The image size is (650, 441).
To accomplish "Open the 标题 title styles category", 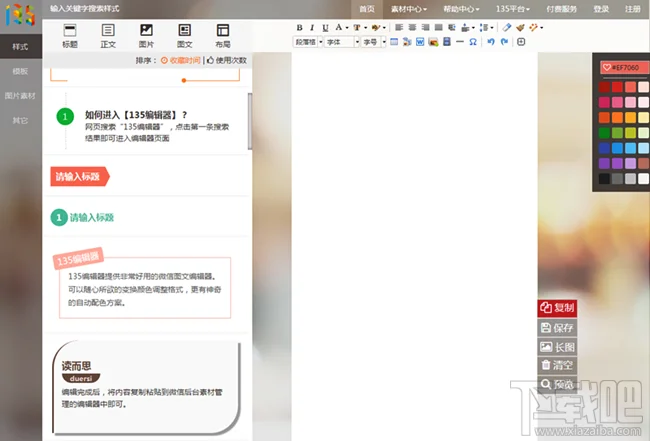I will pyautogui.click(x=70, y=36).
